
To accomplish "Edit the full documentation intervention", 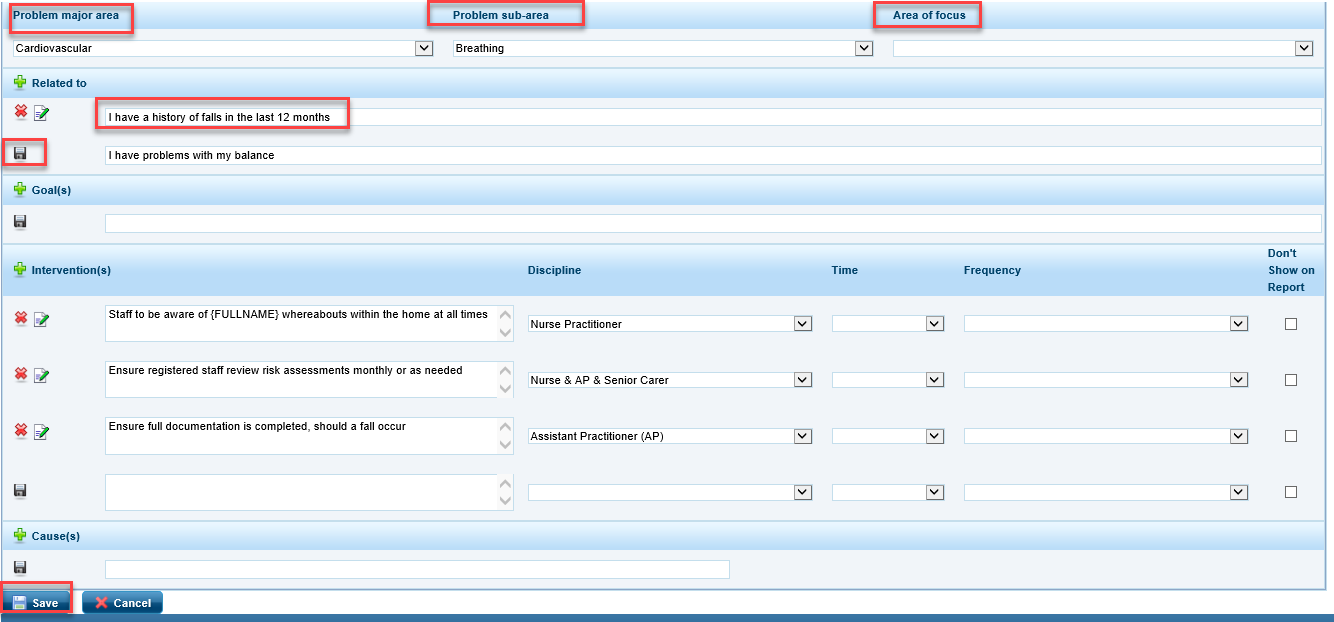I will (x=41, y=431).
